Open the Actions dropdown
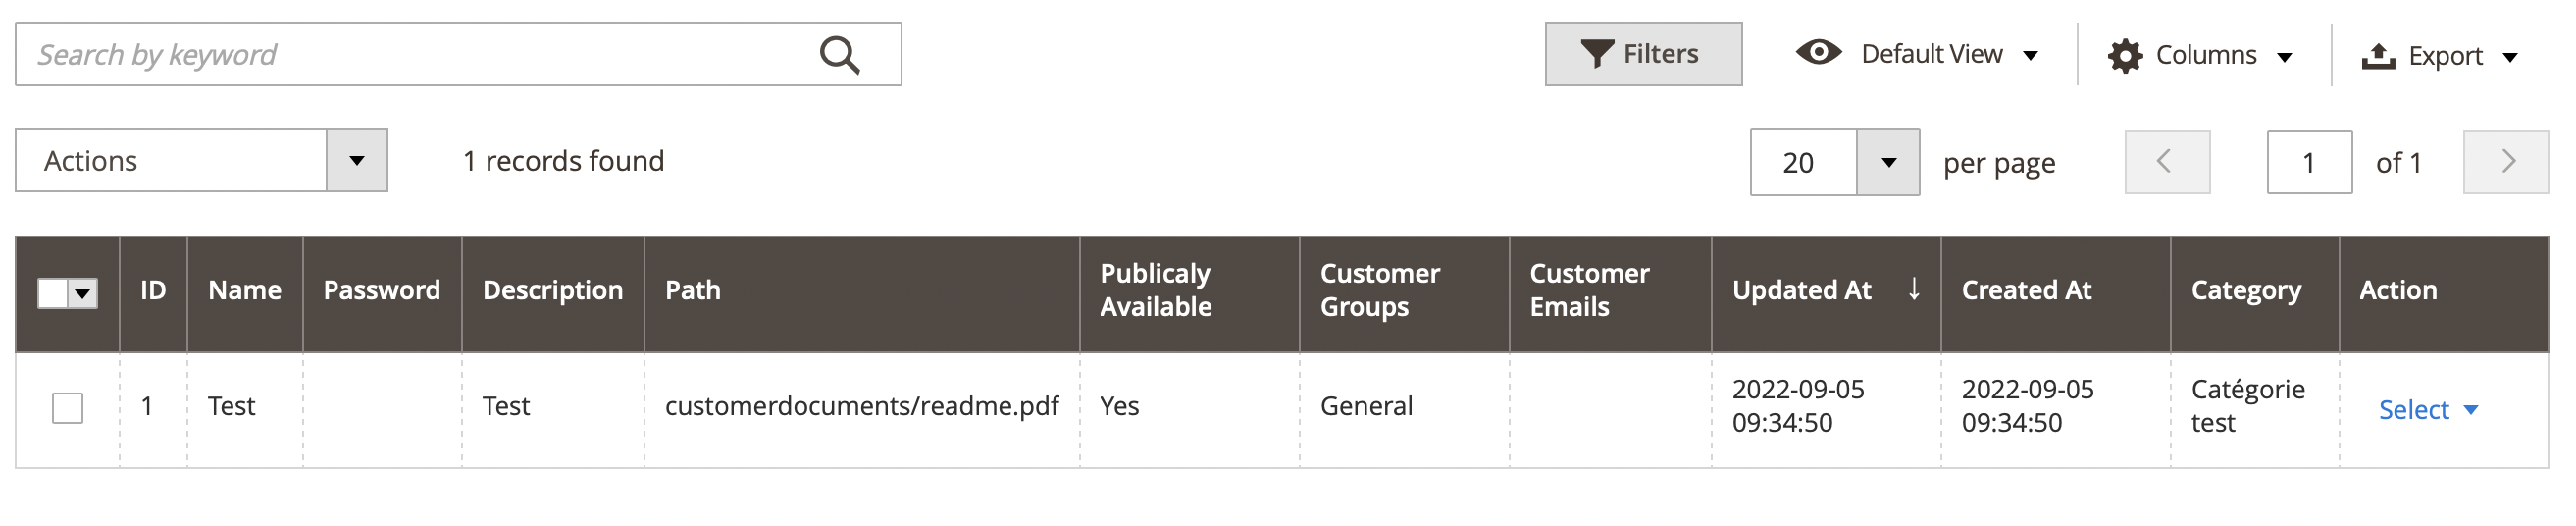Screen dimensions: 2576x526 pyautogui.click(x=201, y=160)
